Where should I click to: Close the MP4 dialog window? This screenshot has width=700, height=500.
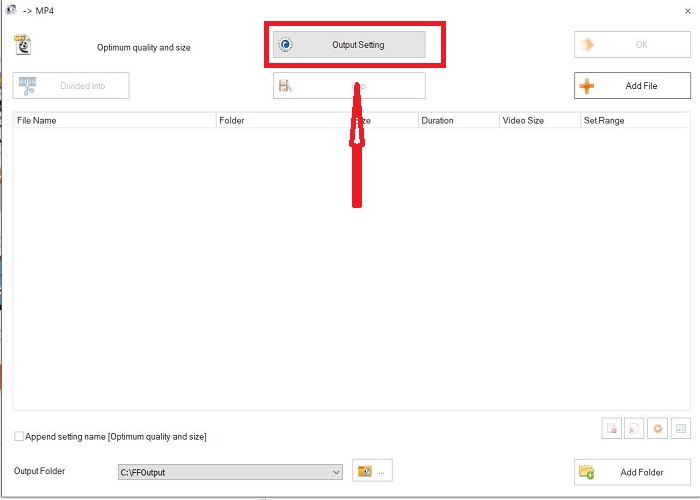coord(688,11)
